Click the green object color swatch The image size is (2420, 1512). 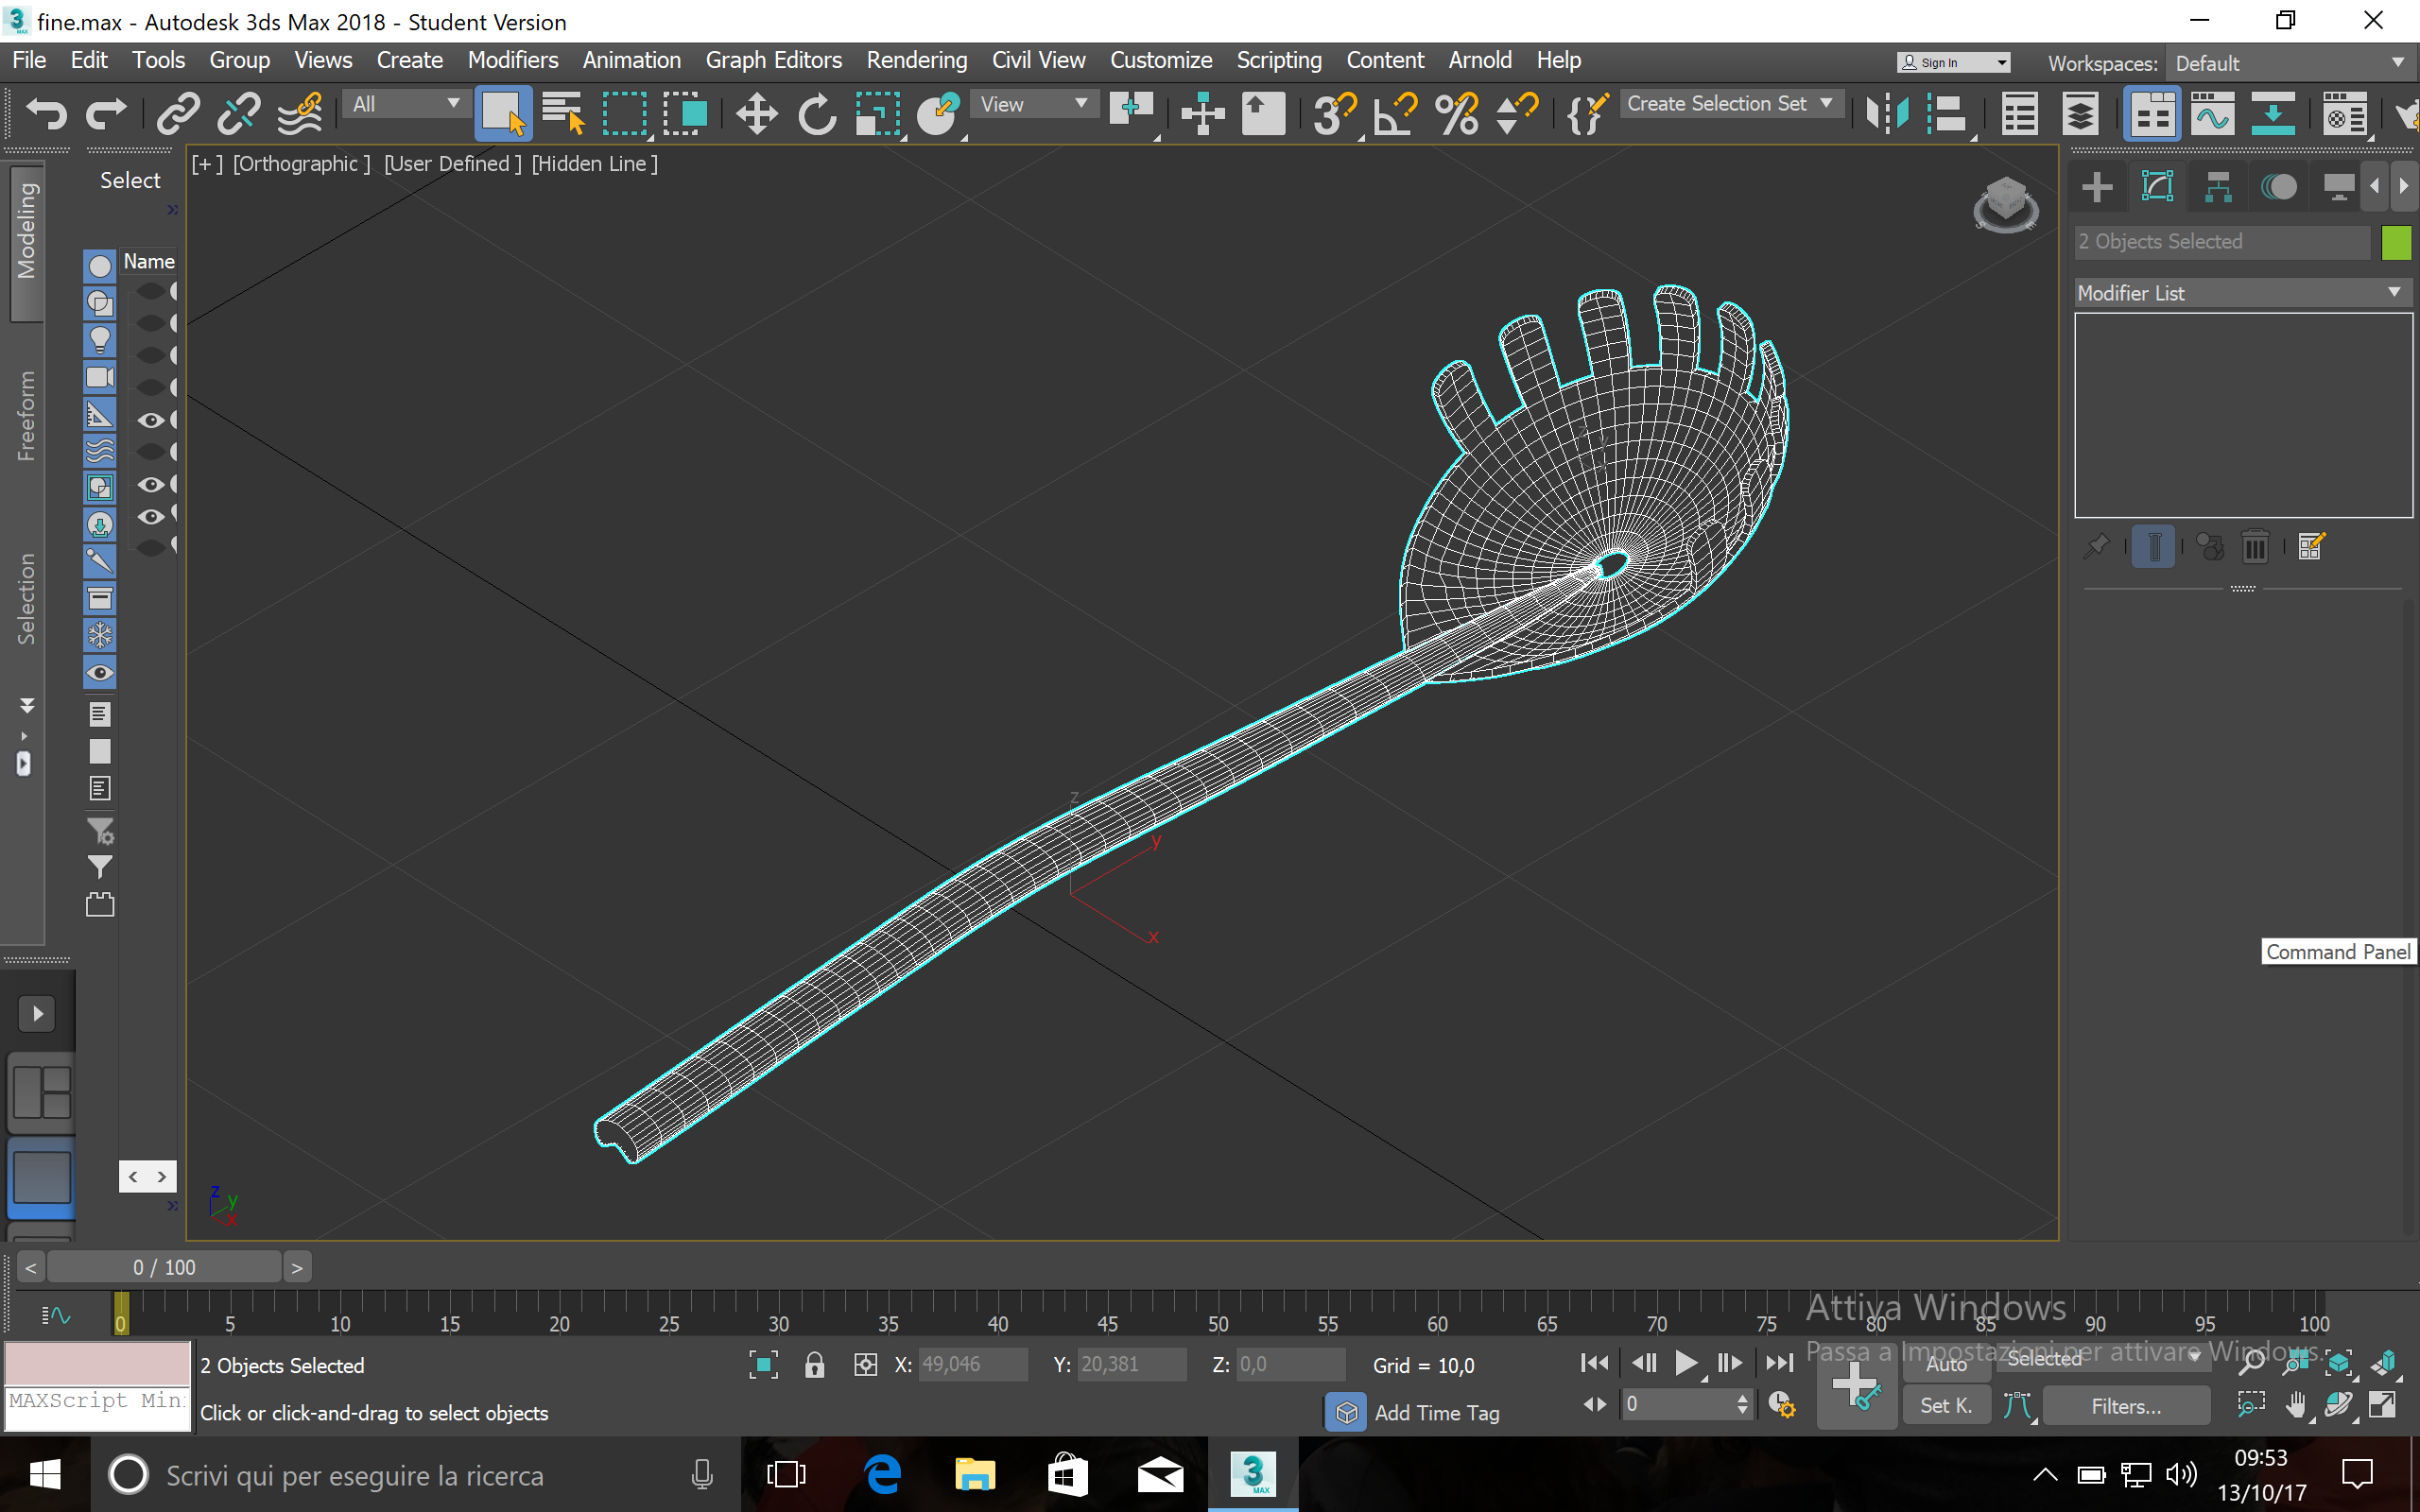click(2396, 242)
